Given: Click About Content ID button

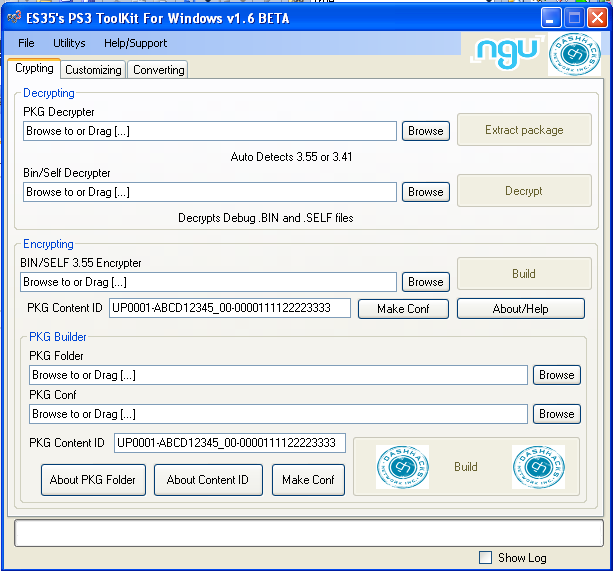Looking at the screenshot, I should tap(208, 480).
